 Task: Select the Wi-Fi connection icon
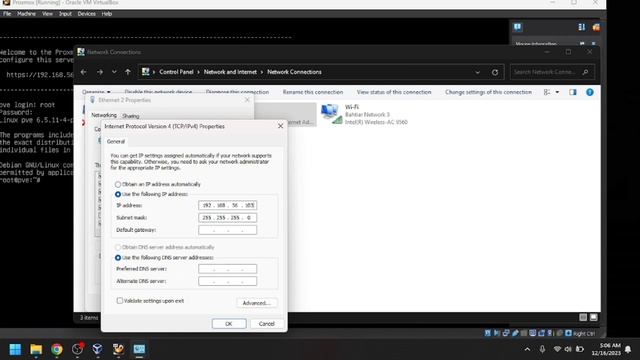(x=331, y=114)
